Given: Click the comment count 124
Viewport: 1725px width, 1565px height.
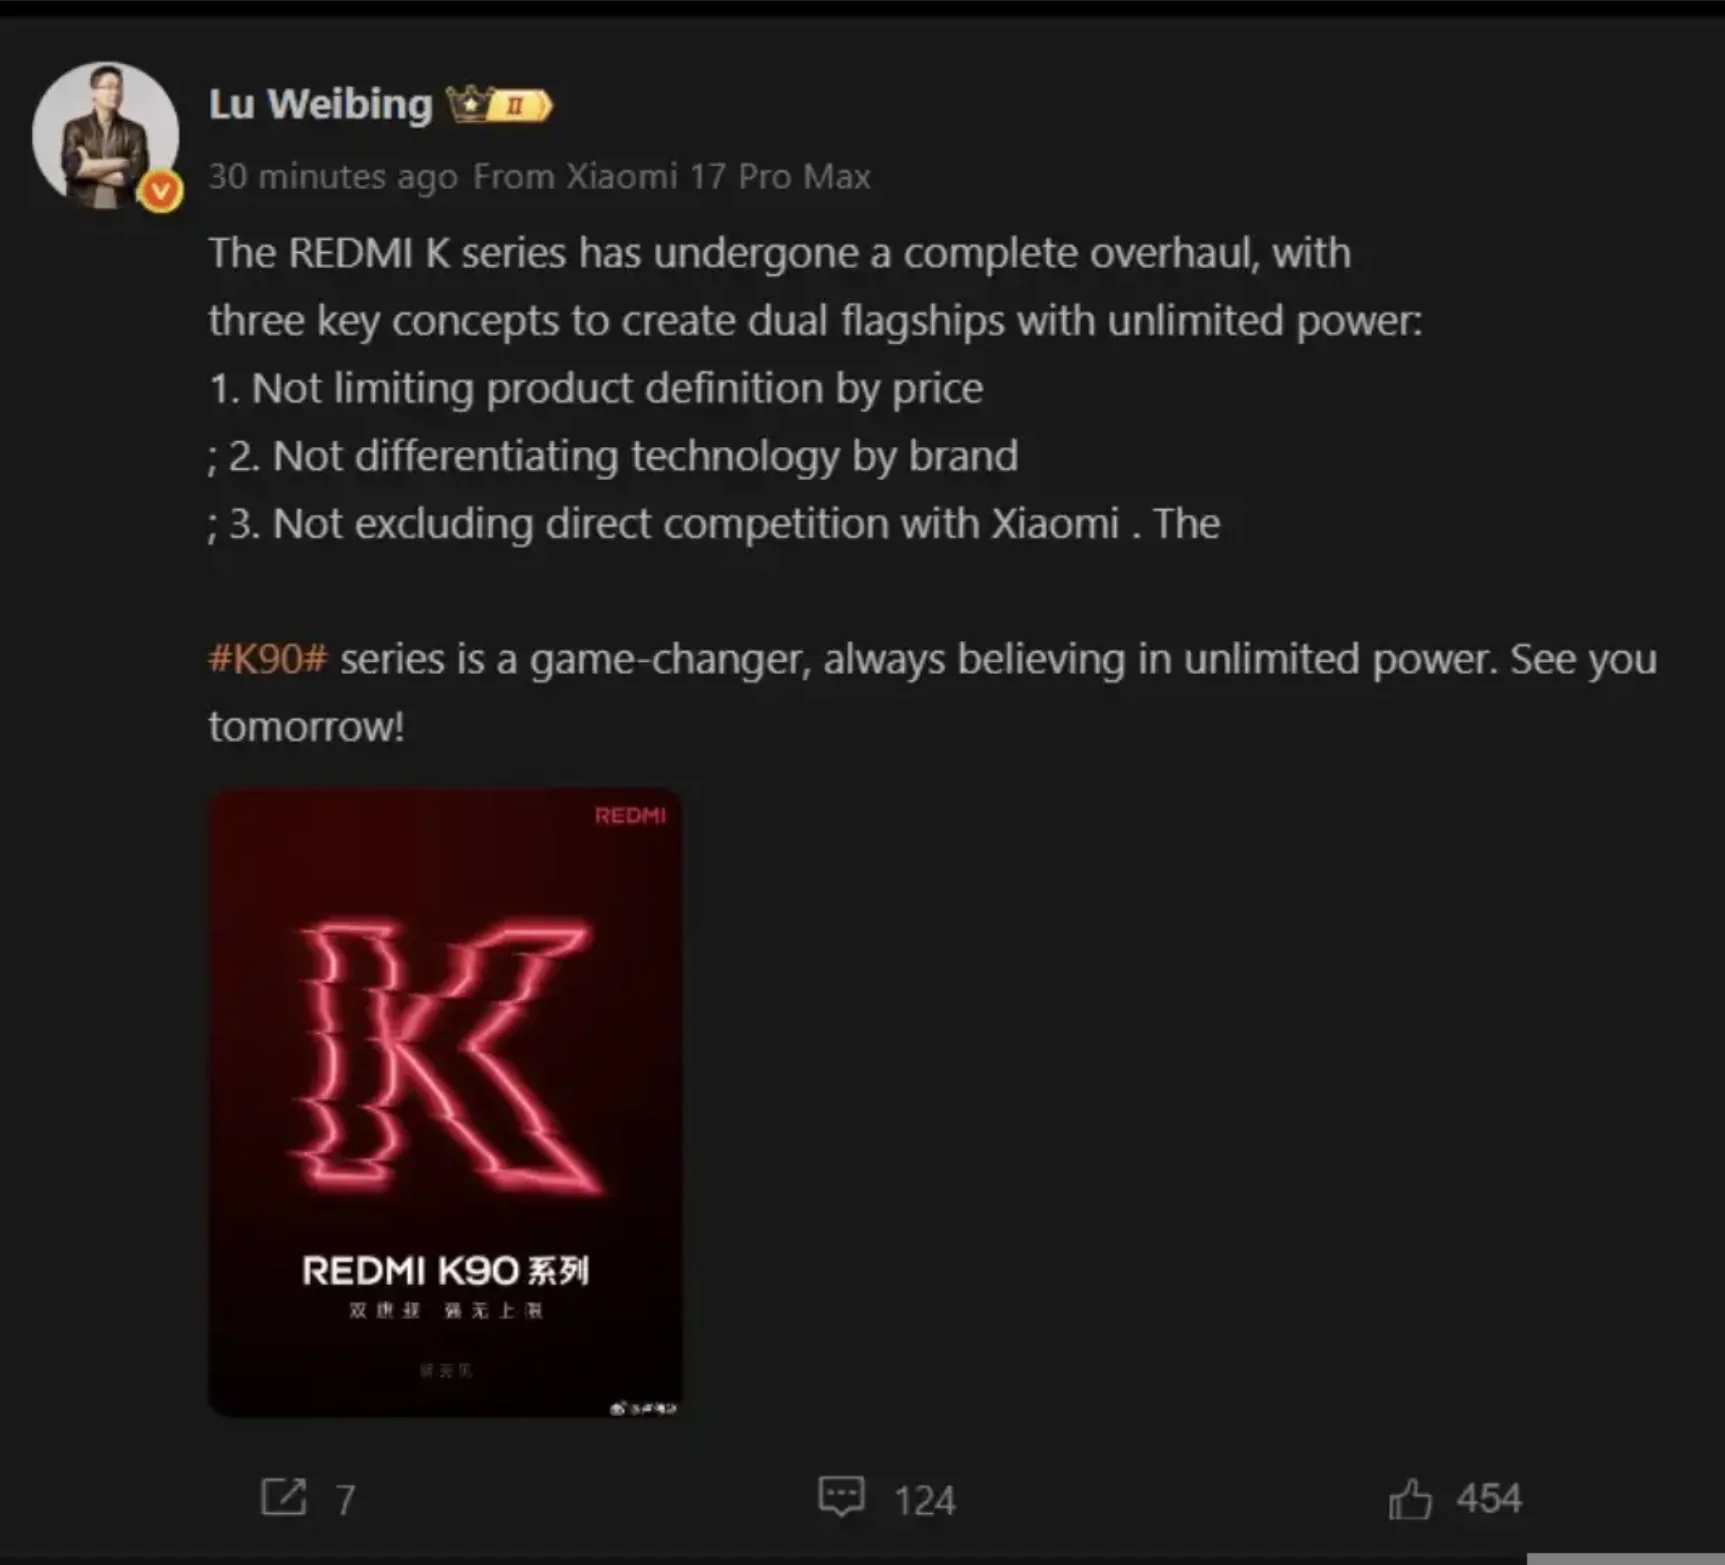Looking at the screenshot, I should [x=924, y=1500].
